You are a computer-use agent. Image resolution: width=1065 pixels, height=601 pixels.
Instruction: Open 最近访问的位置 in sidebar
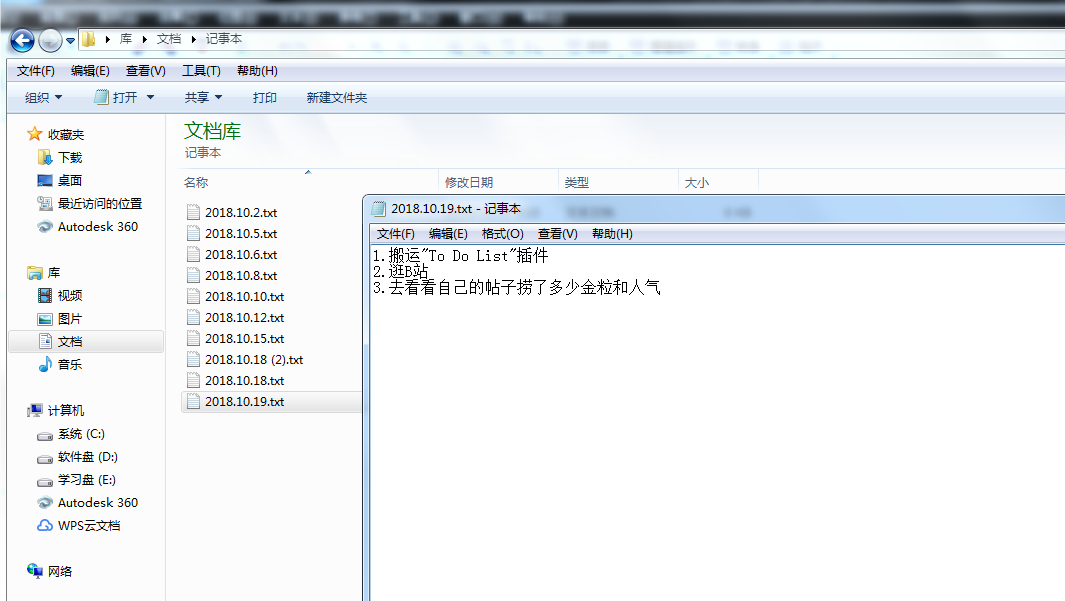(x=99, y=204)
